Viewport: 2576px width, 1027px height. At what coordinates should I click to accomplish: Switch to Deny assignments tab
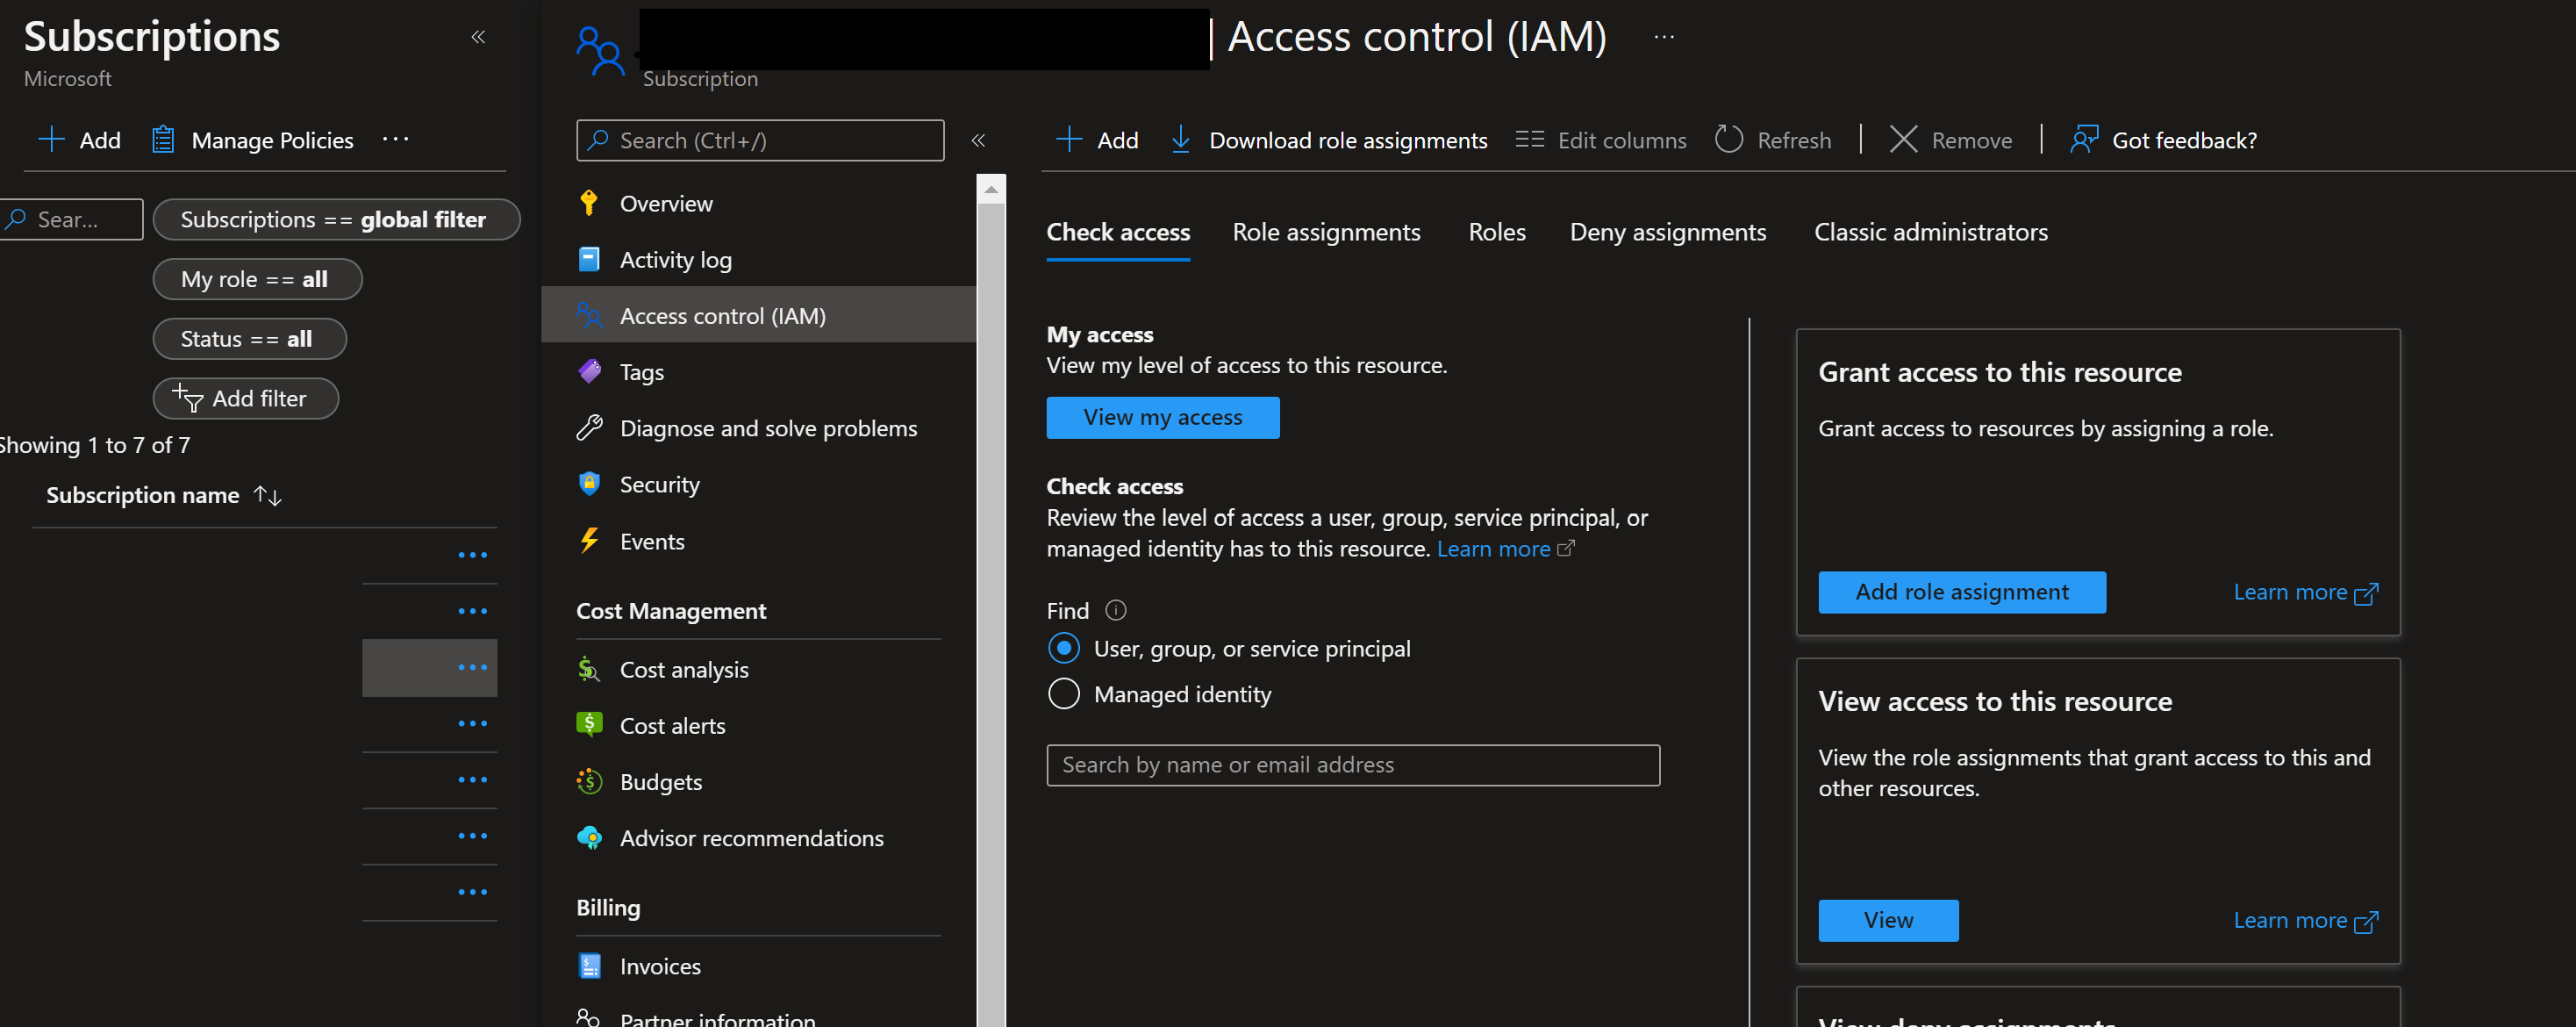pos(1669,232)
